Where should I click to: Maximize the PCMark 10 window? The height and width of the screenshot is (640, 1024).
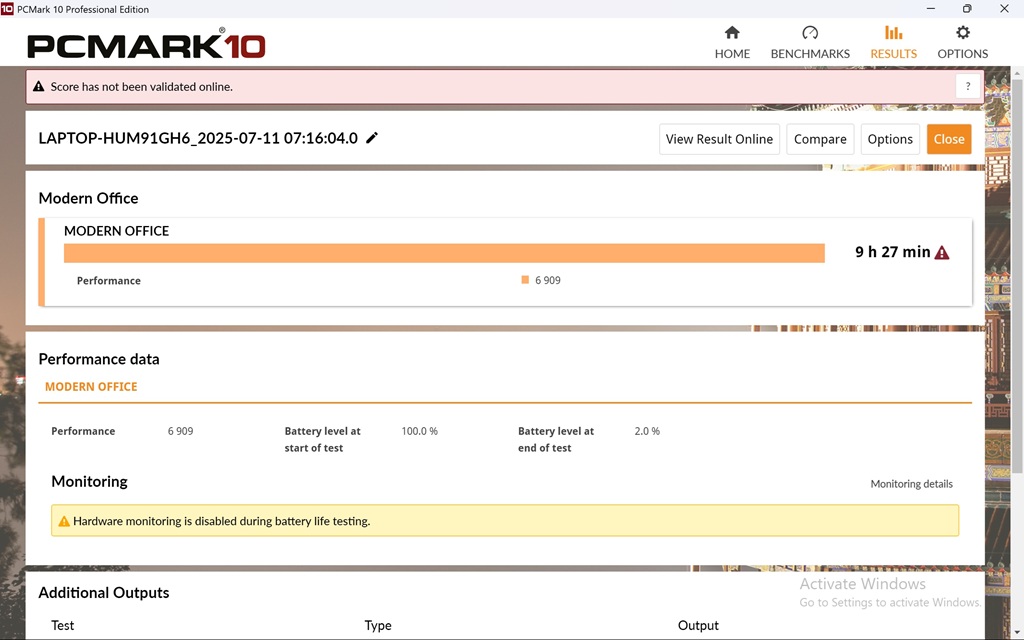pos(967,9)
